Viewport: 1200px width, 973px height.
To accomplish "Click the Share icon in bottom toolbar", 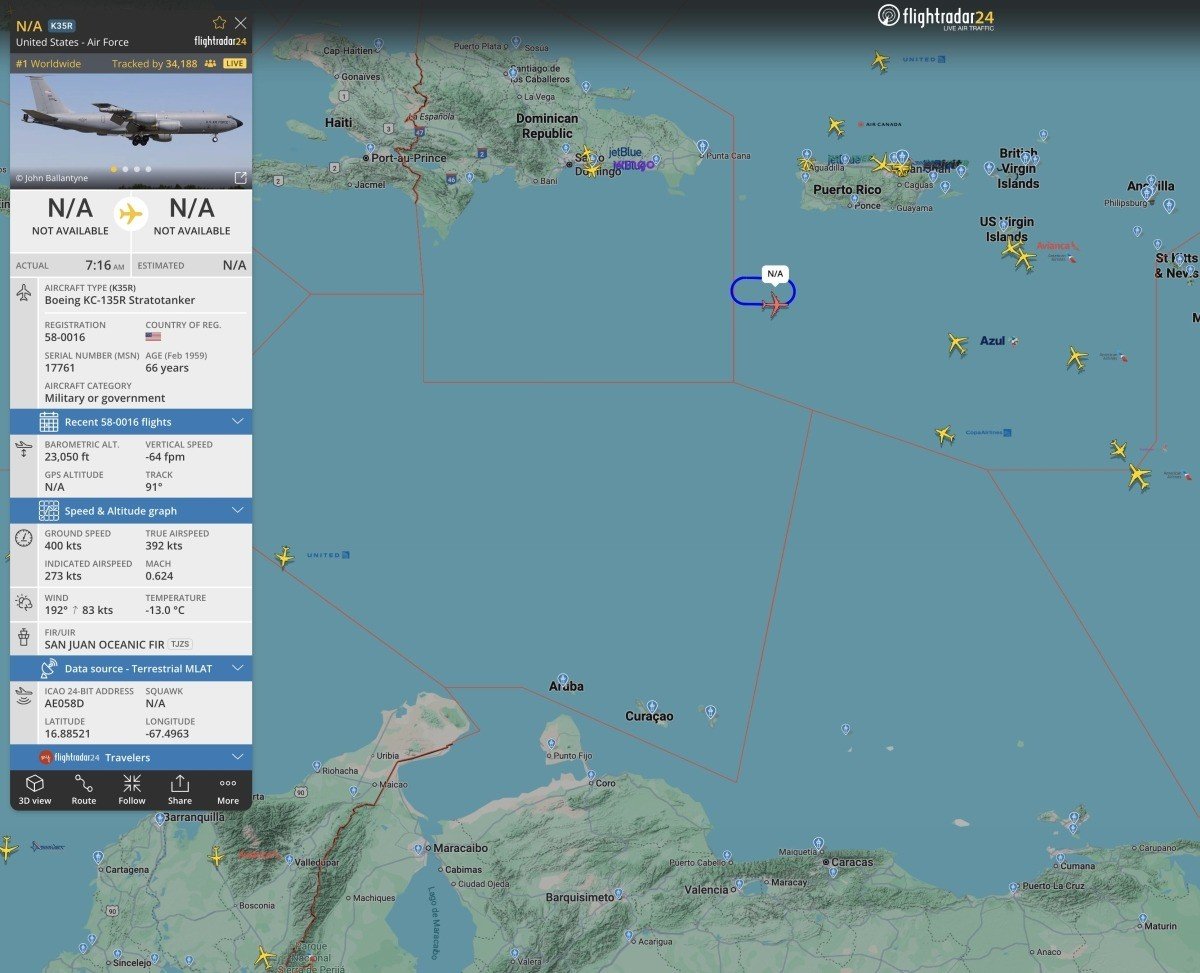I will (x=180, y=788).
